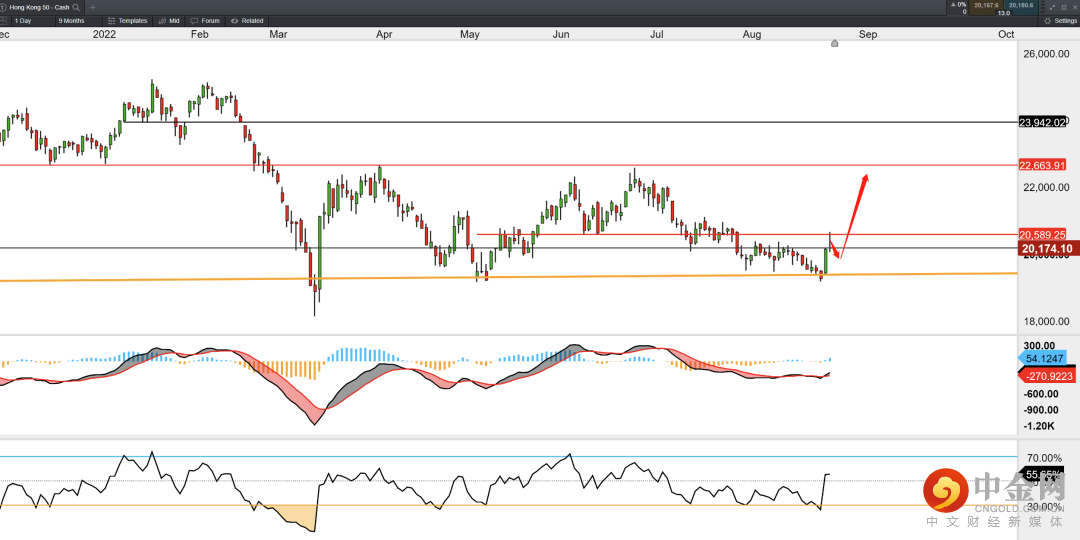This screenshot has height=540, width=1080.
Task: Open the Forum speech bubble button
Action: [x=205, y=20]
